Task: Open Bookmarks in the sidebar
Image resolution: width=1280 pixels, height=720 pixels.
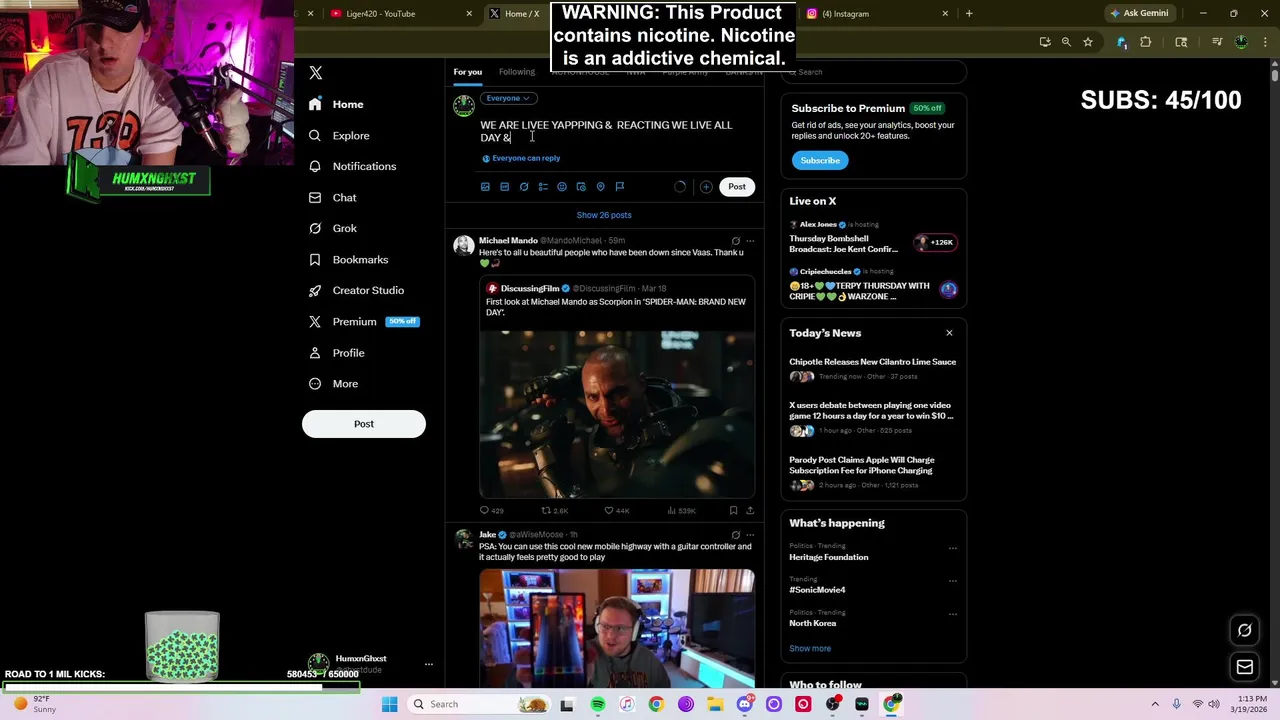Action: click(x=348, y=259)
